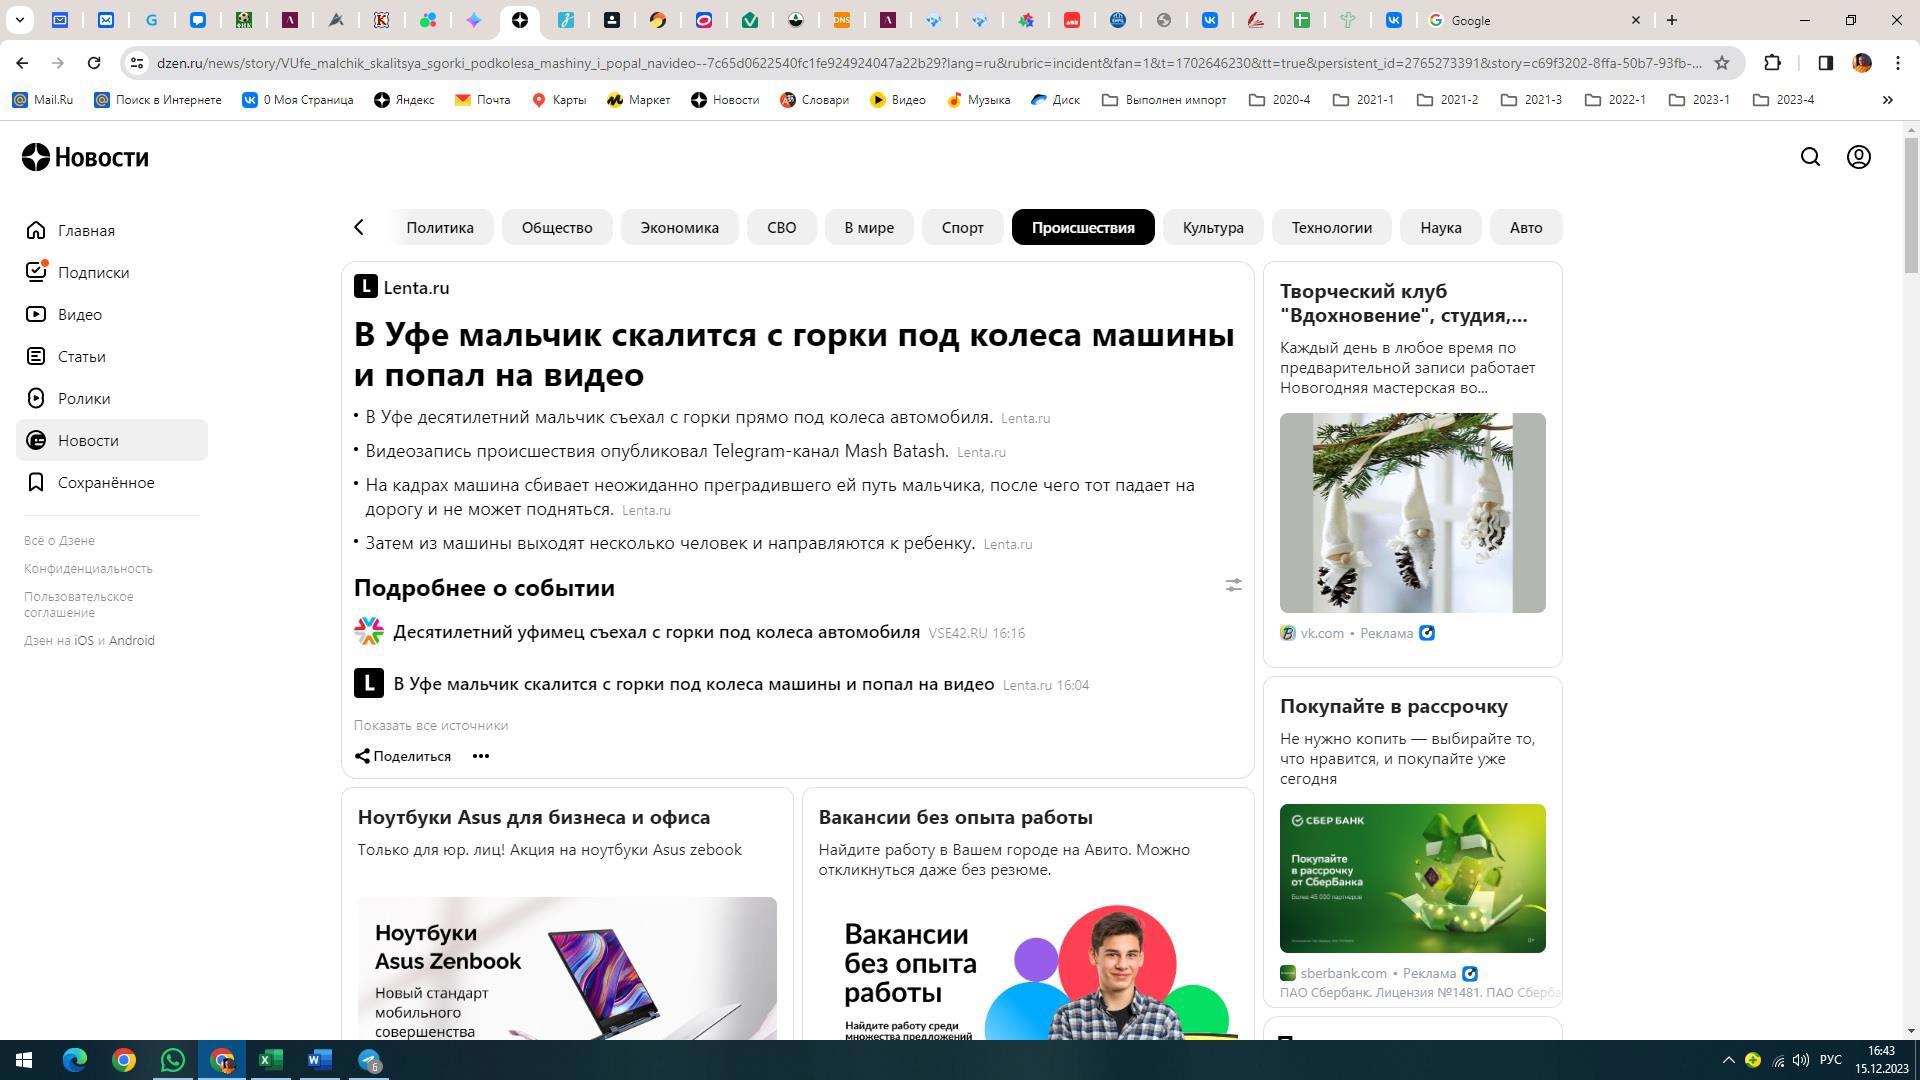This screenshot has height=1080, width=1920.
Task: Open Подписки in left sidebar
Action: (93, 273)
